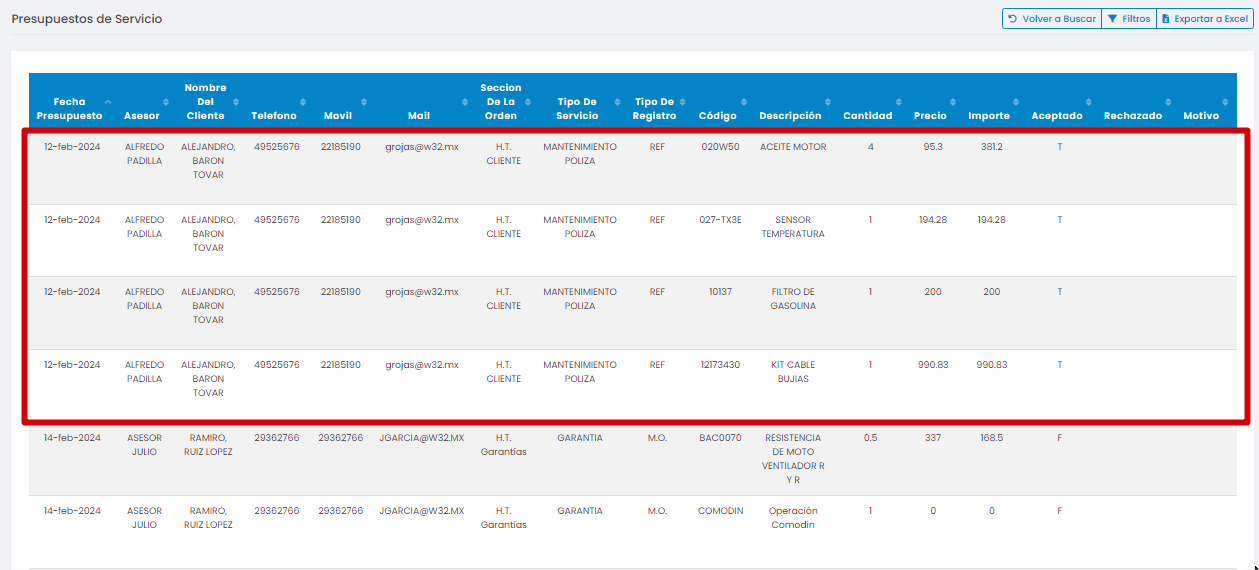Click Aceptado T in KIT CABLE BUJIAS row
1259x570 pixels.
(1060, 365)
